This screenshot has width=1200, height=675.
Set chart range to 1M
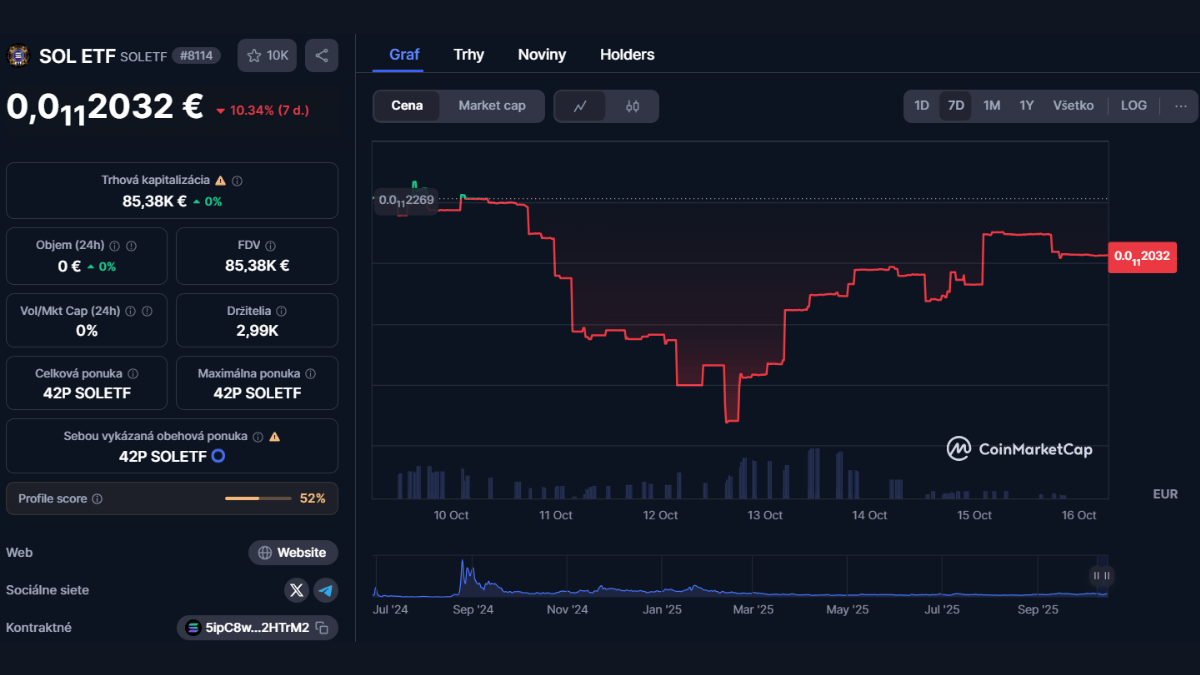[992, 106]
